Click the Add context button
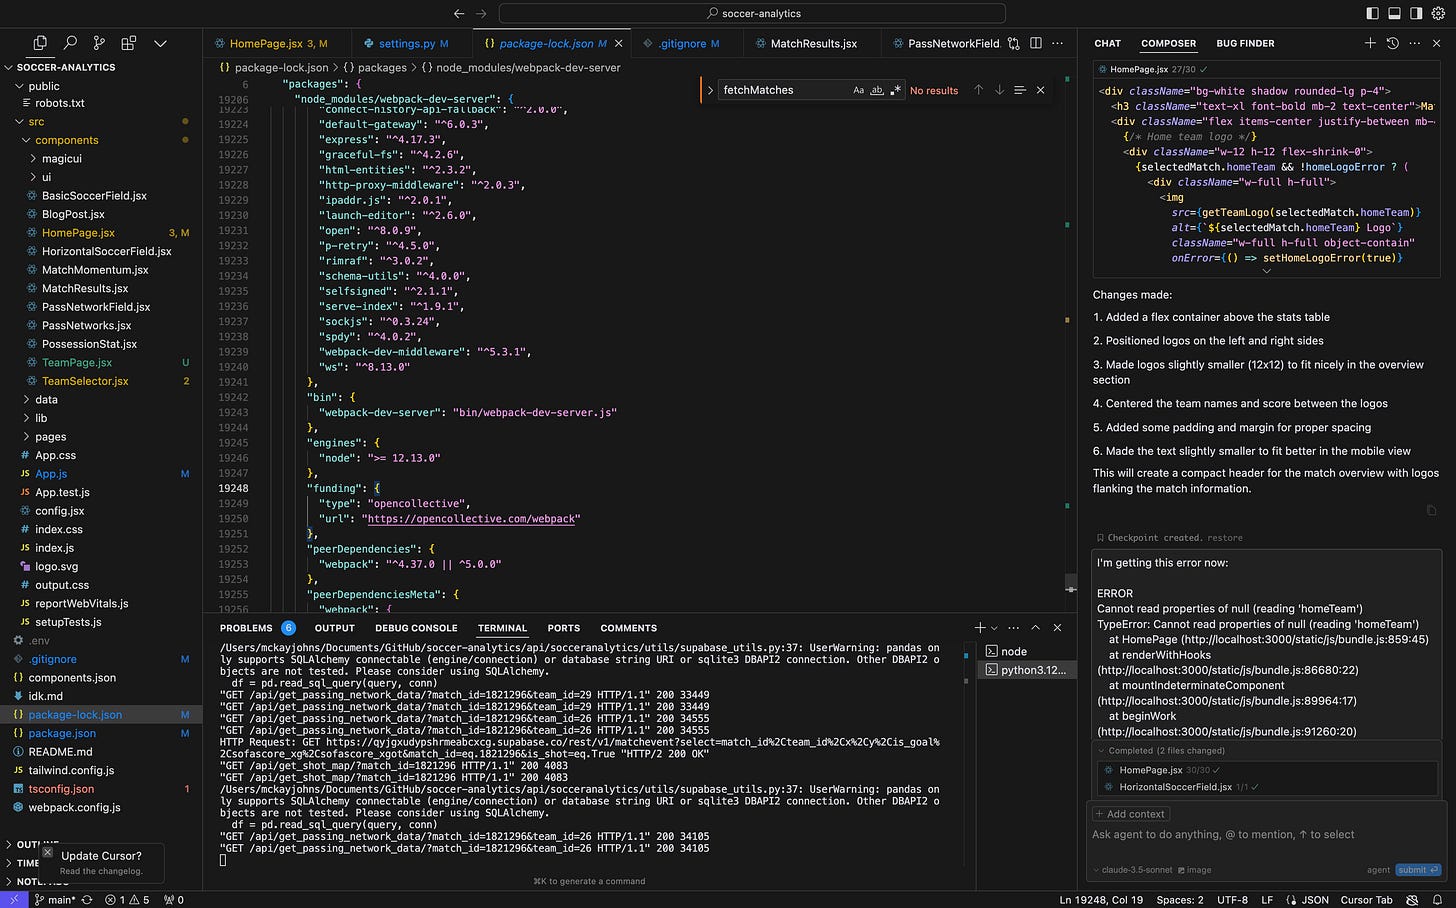Viewport: 1456px width, 908px height. 1130,814
